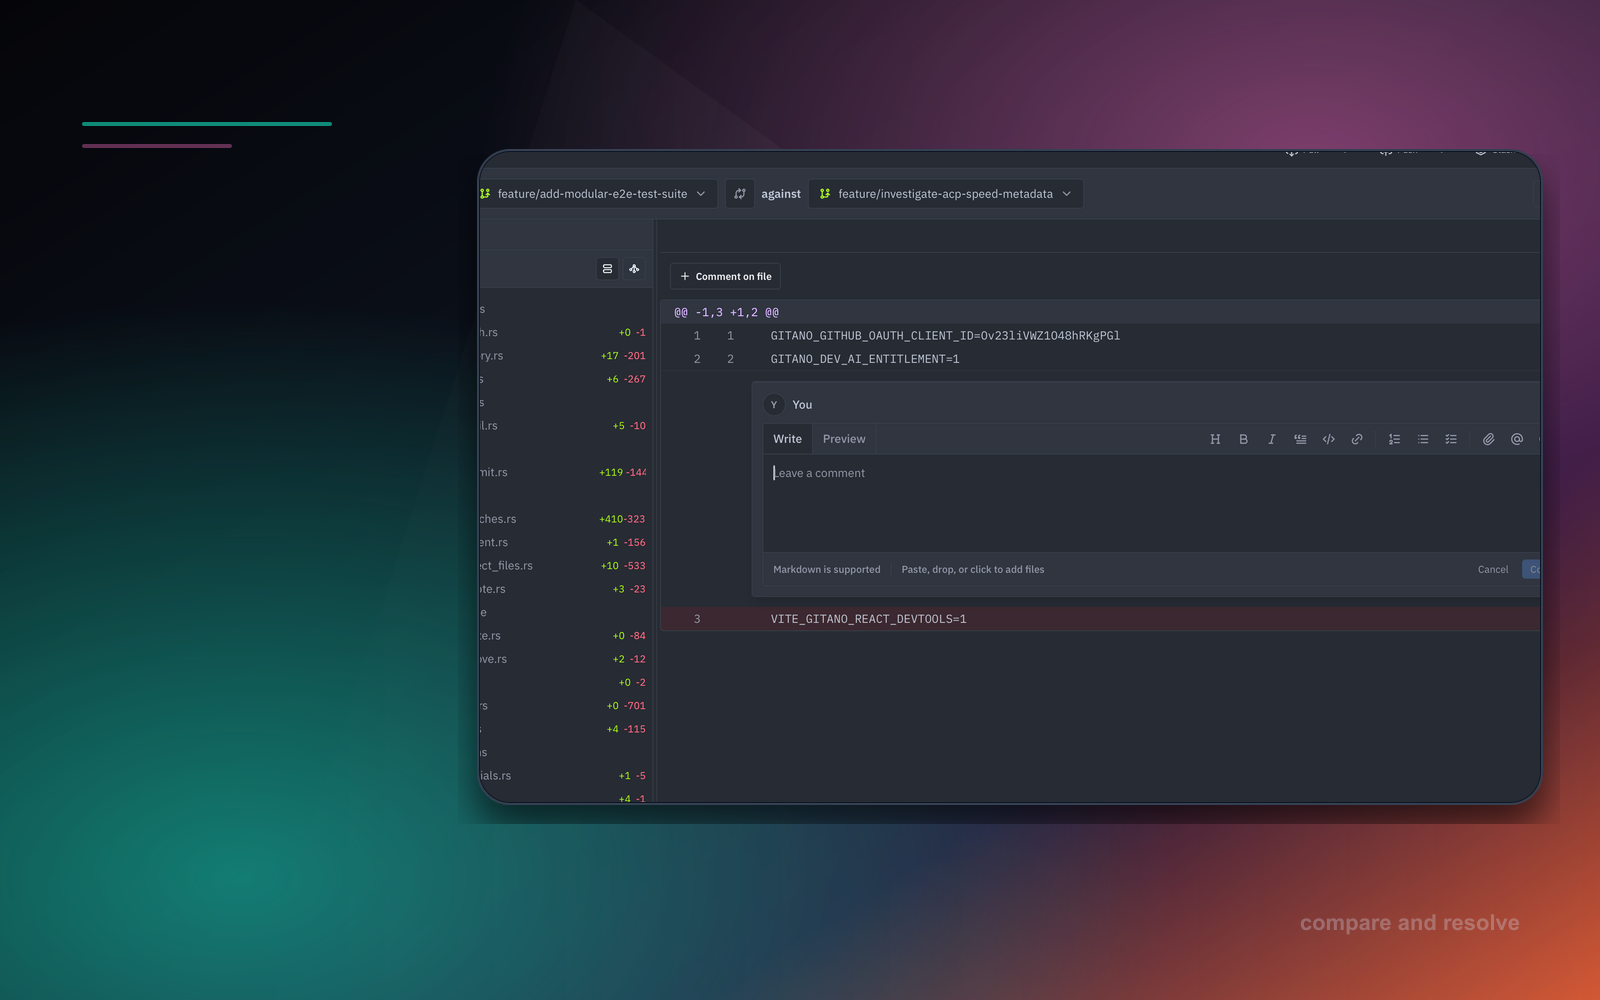Click 'Markdown is supported' link

pos(827,570)
